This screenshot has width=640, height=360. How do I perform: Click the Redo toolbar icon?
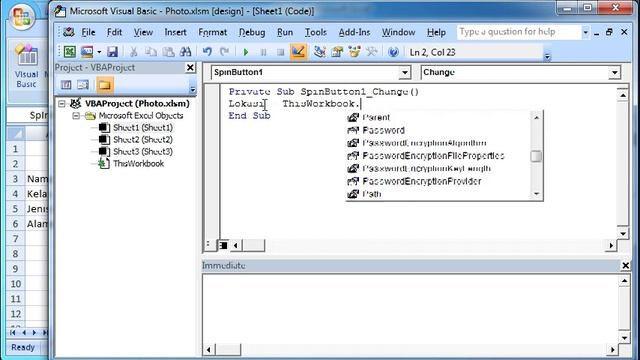pyautogui.click(x=224, y=52)
